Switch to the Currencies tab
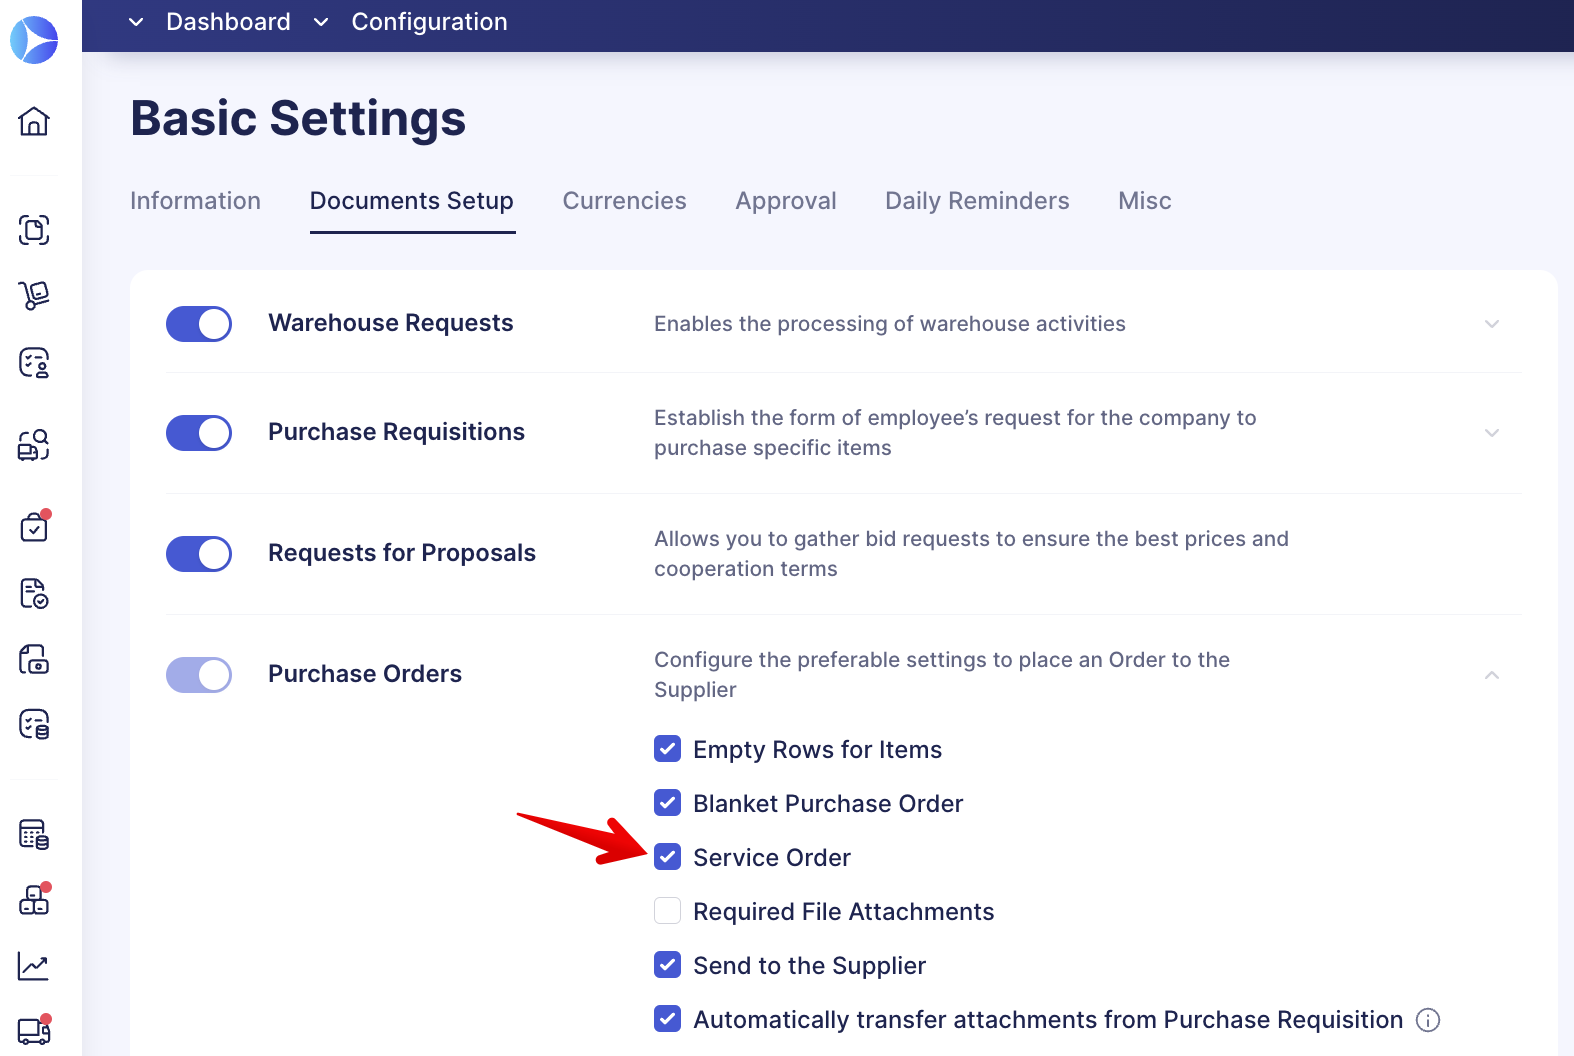Screen dimensions: 1574x1056 click(624, 201)
